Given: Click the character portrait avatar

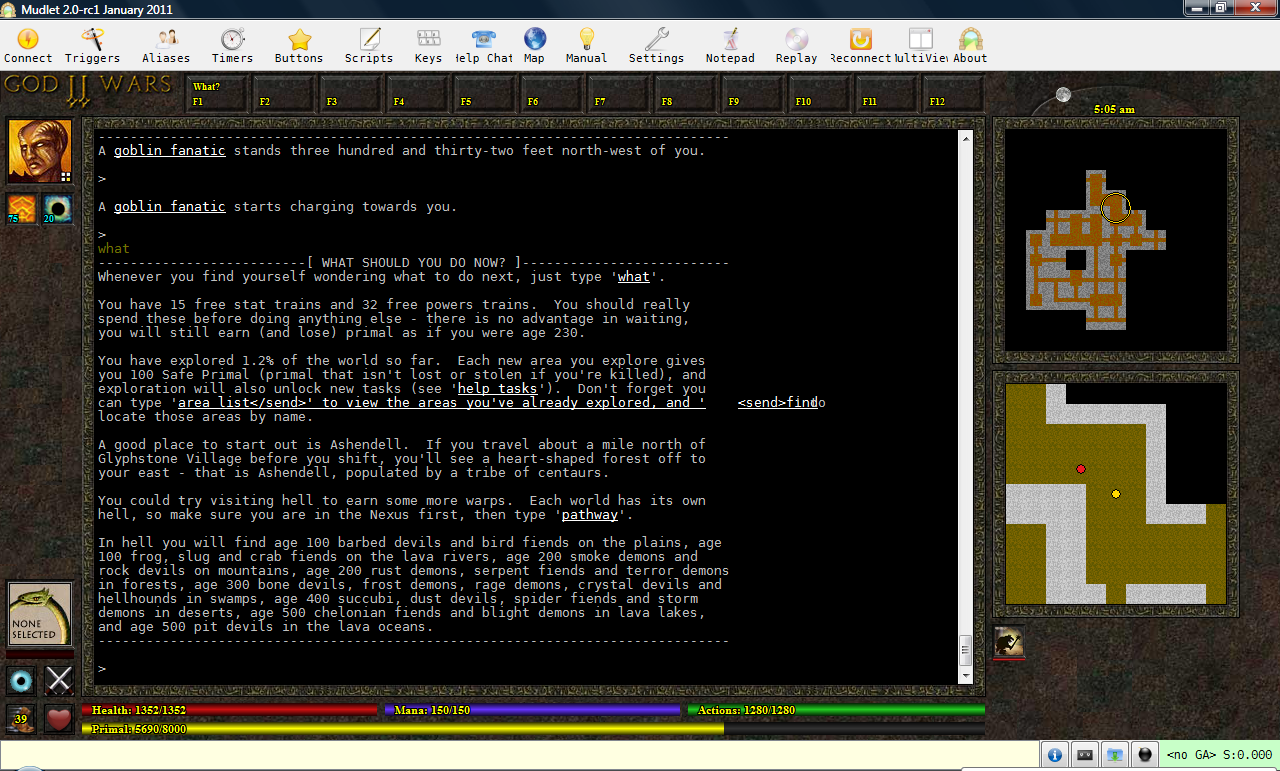Looking at the screenshot, I should click(x=40, y=151).
